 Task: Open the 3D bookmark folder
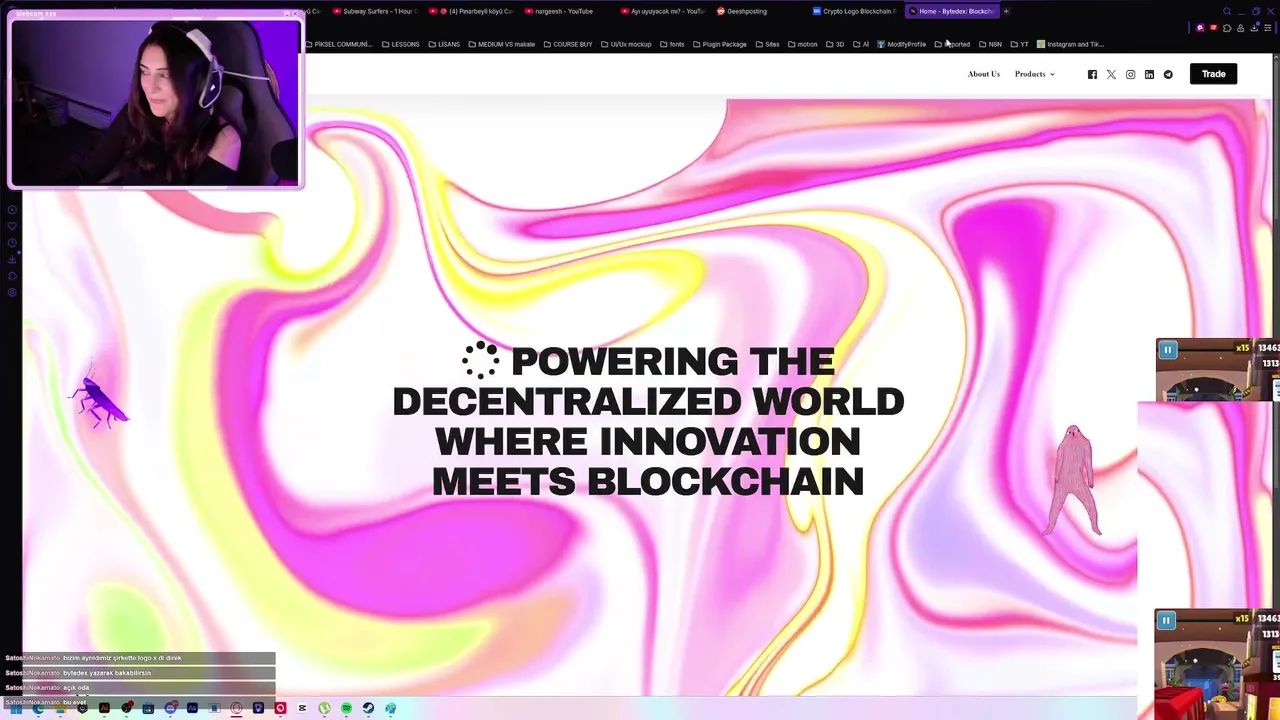pos(834,44)
